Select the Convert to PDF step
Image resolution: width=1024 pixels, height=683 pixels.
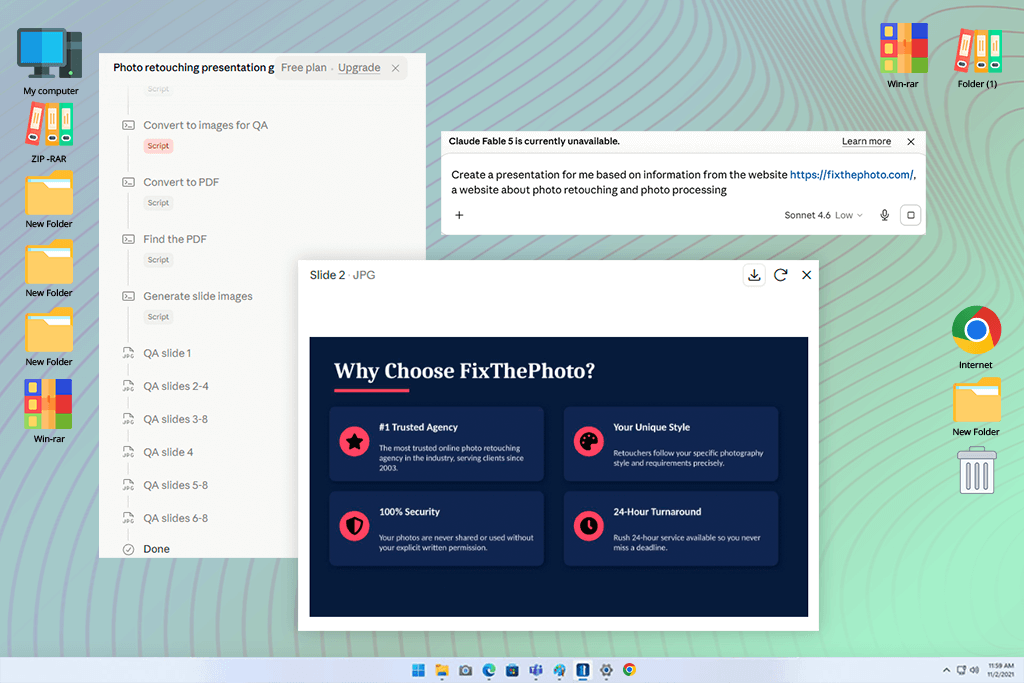(181, 182)
